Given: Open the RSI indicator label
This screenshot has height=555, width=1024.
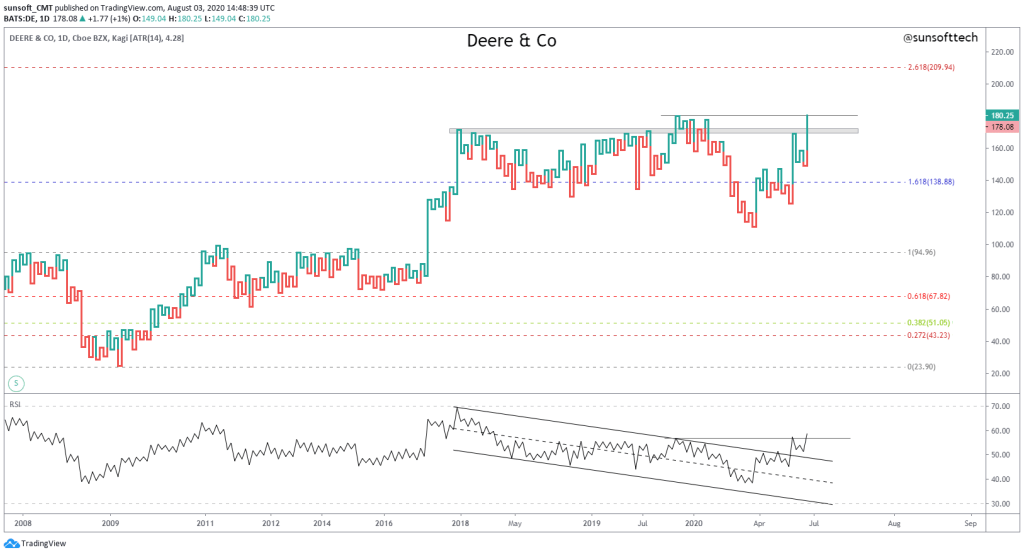Looking at the screenshot, I should (x=15, y=405).
